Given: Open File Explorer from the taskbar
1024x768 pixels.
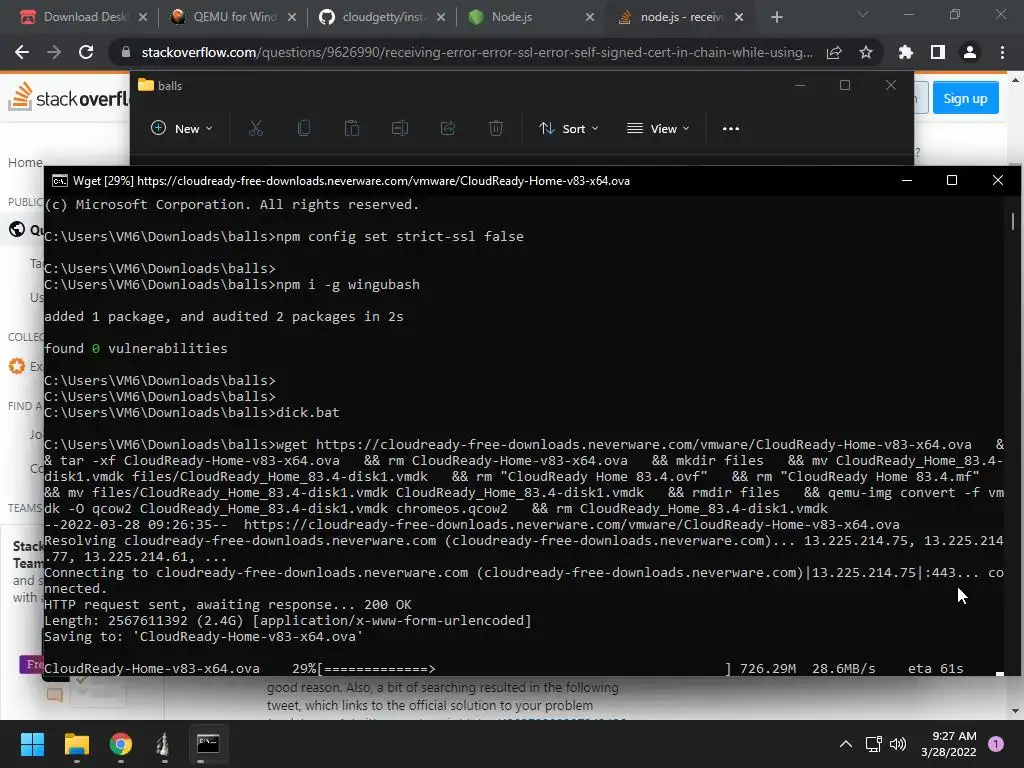Looking at the screenshot, I should click(76, 744).
